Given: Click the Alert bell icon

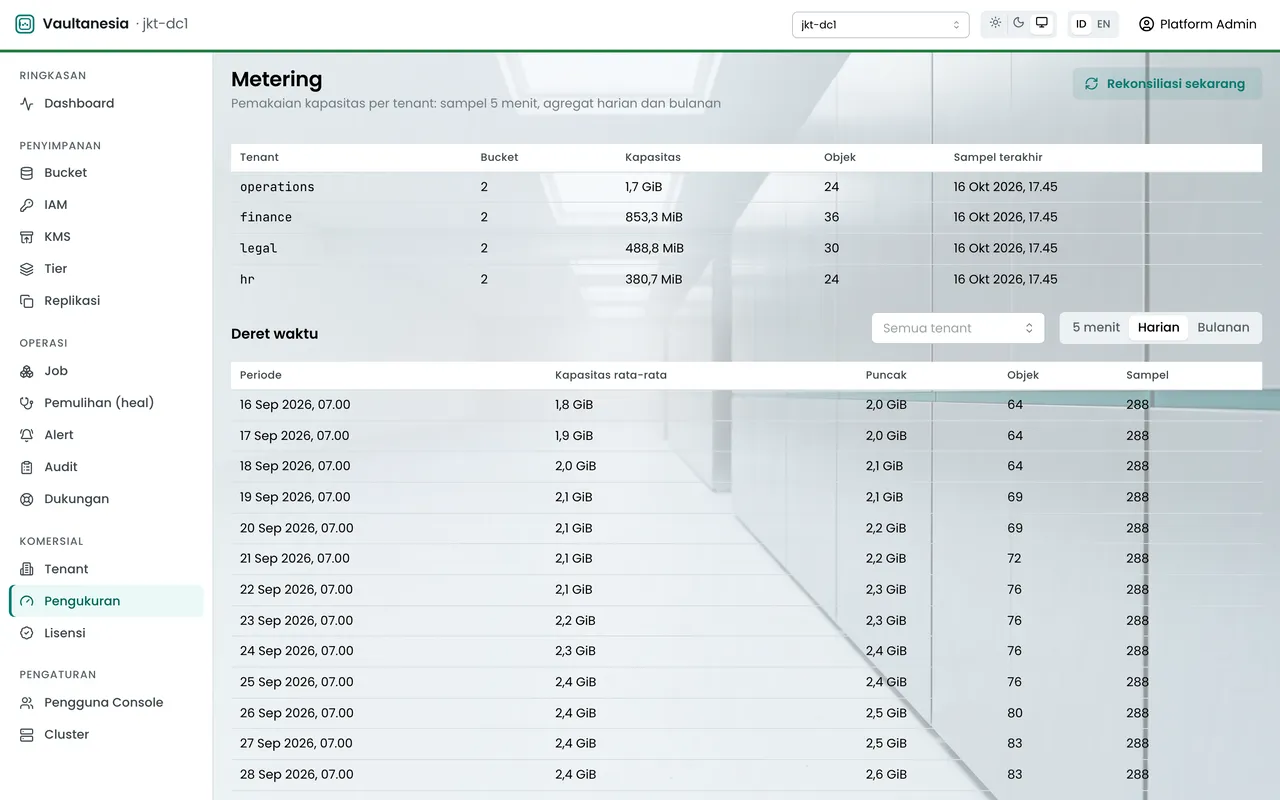Looking at the screenshot, I should point(27,435).
